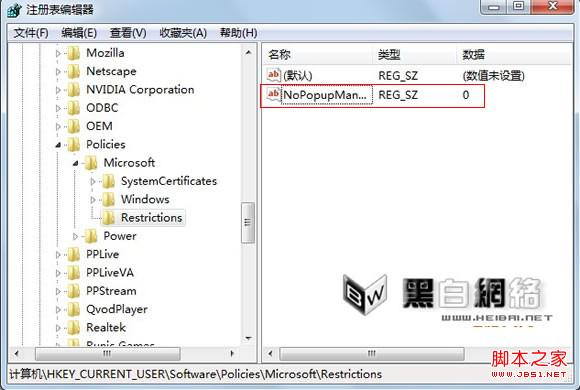Expand the PPLive tree node
Screen dimensions: 580x390
tap(58, 255)
